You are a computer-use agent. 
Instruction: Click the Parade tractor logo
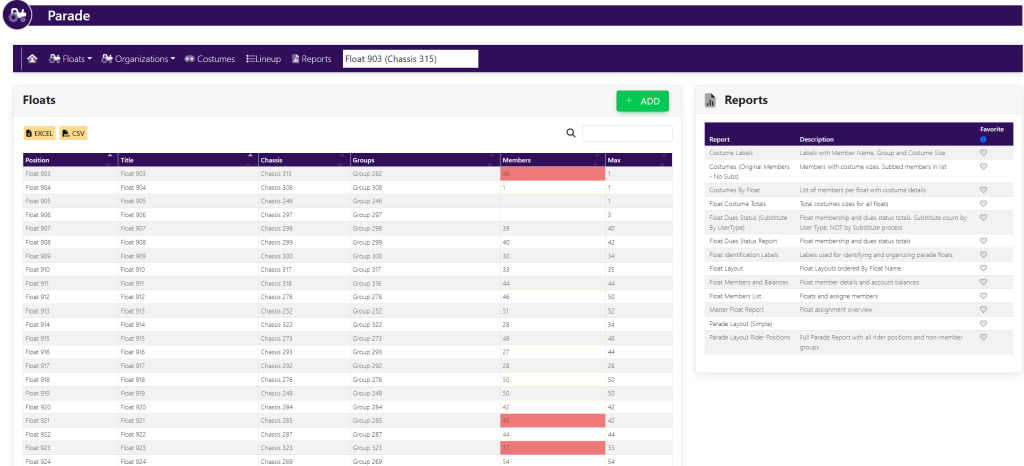(18, 15)
